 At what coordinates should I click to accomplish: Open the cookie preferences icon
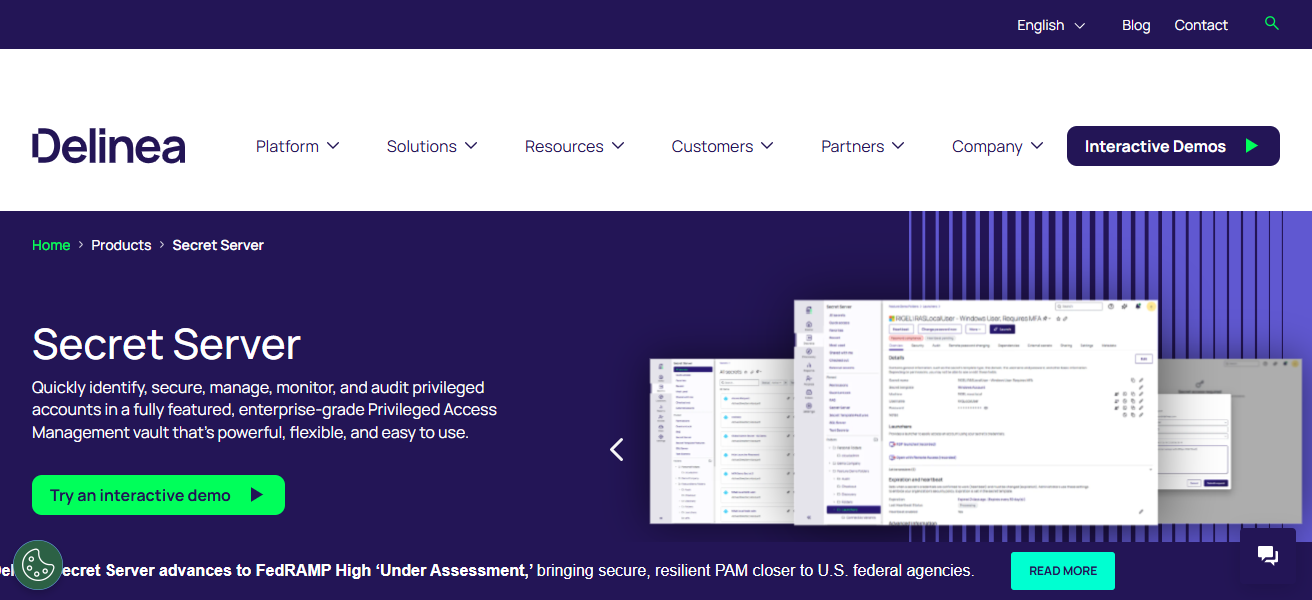pos(38,565)
